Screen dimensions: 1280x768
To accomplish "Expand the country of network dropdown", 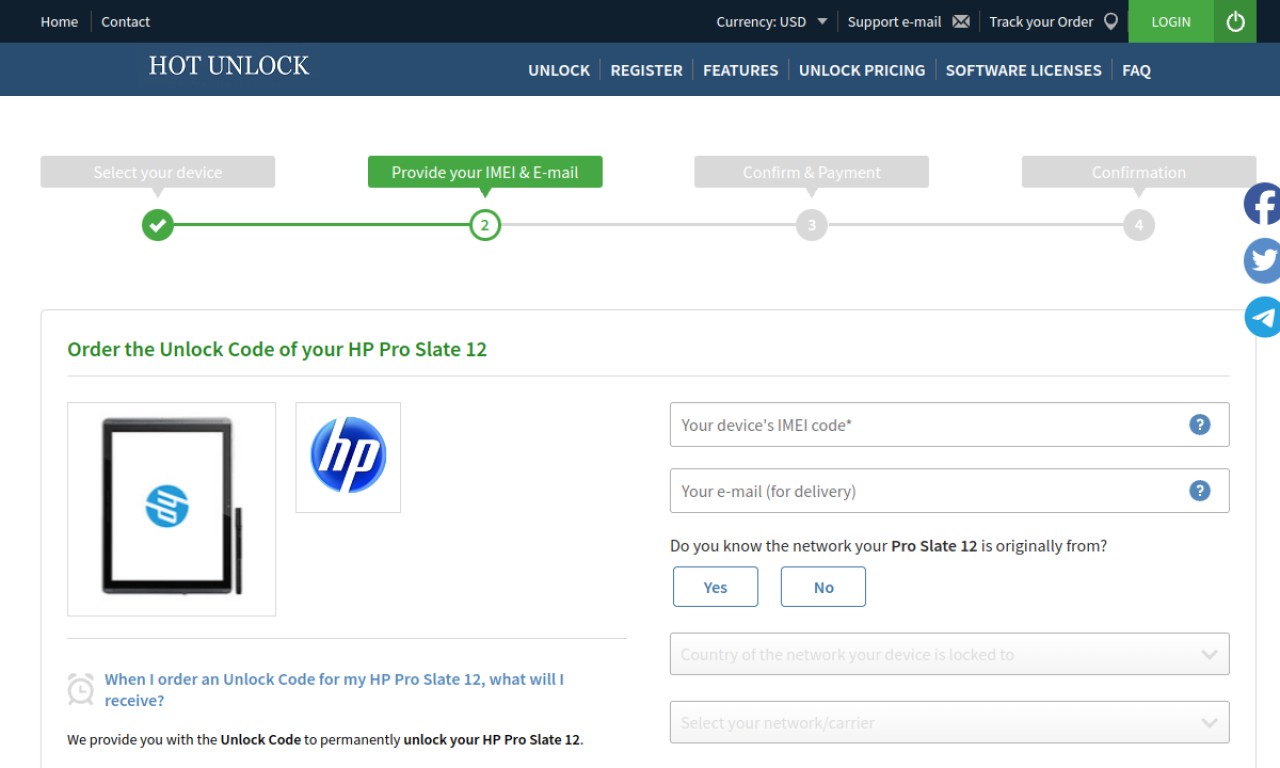I will coord(949,654).
